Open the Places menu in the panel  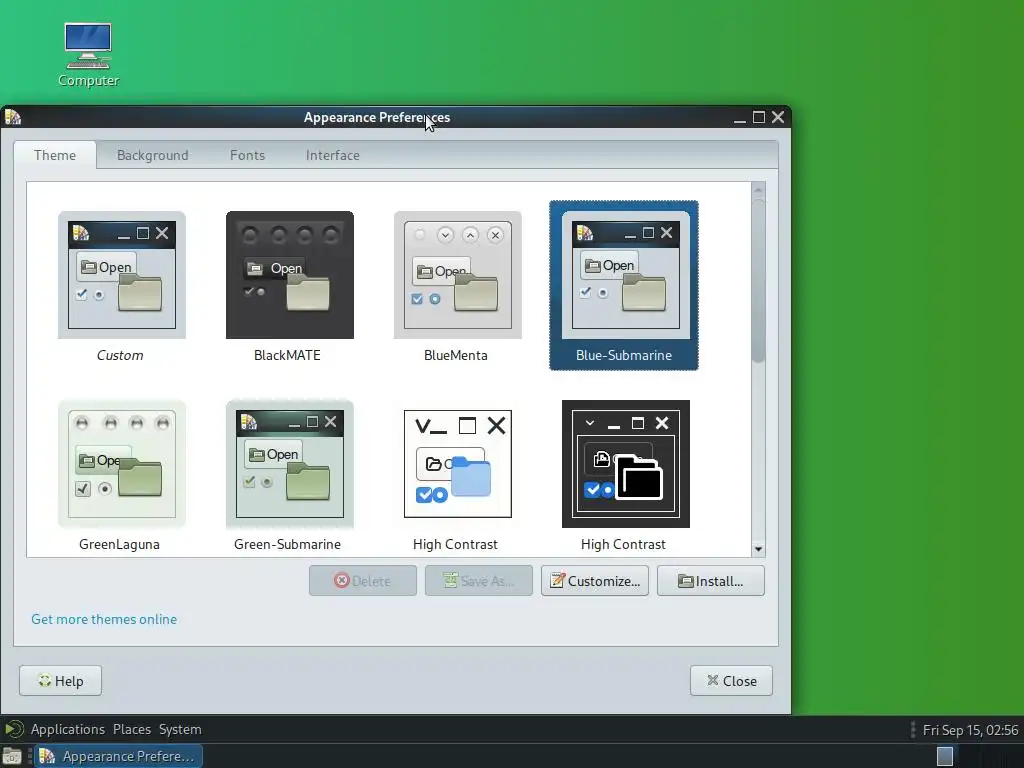132,729
